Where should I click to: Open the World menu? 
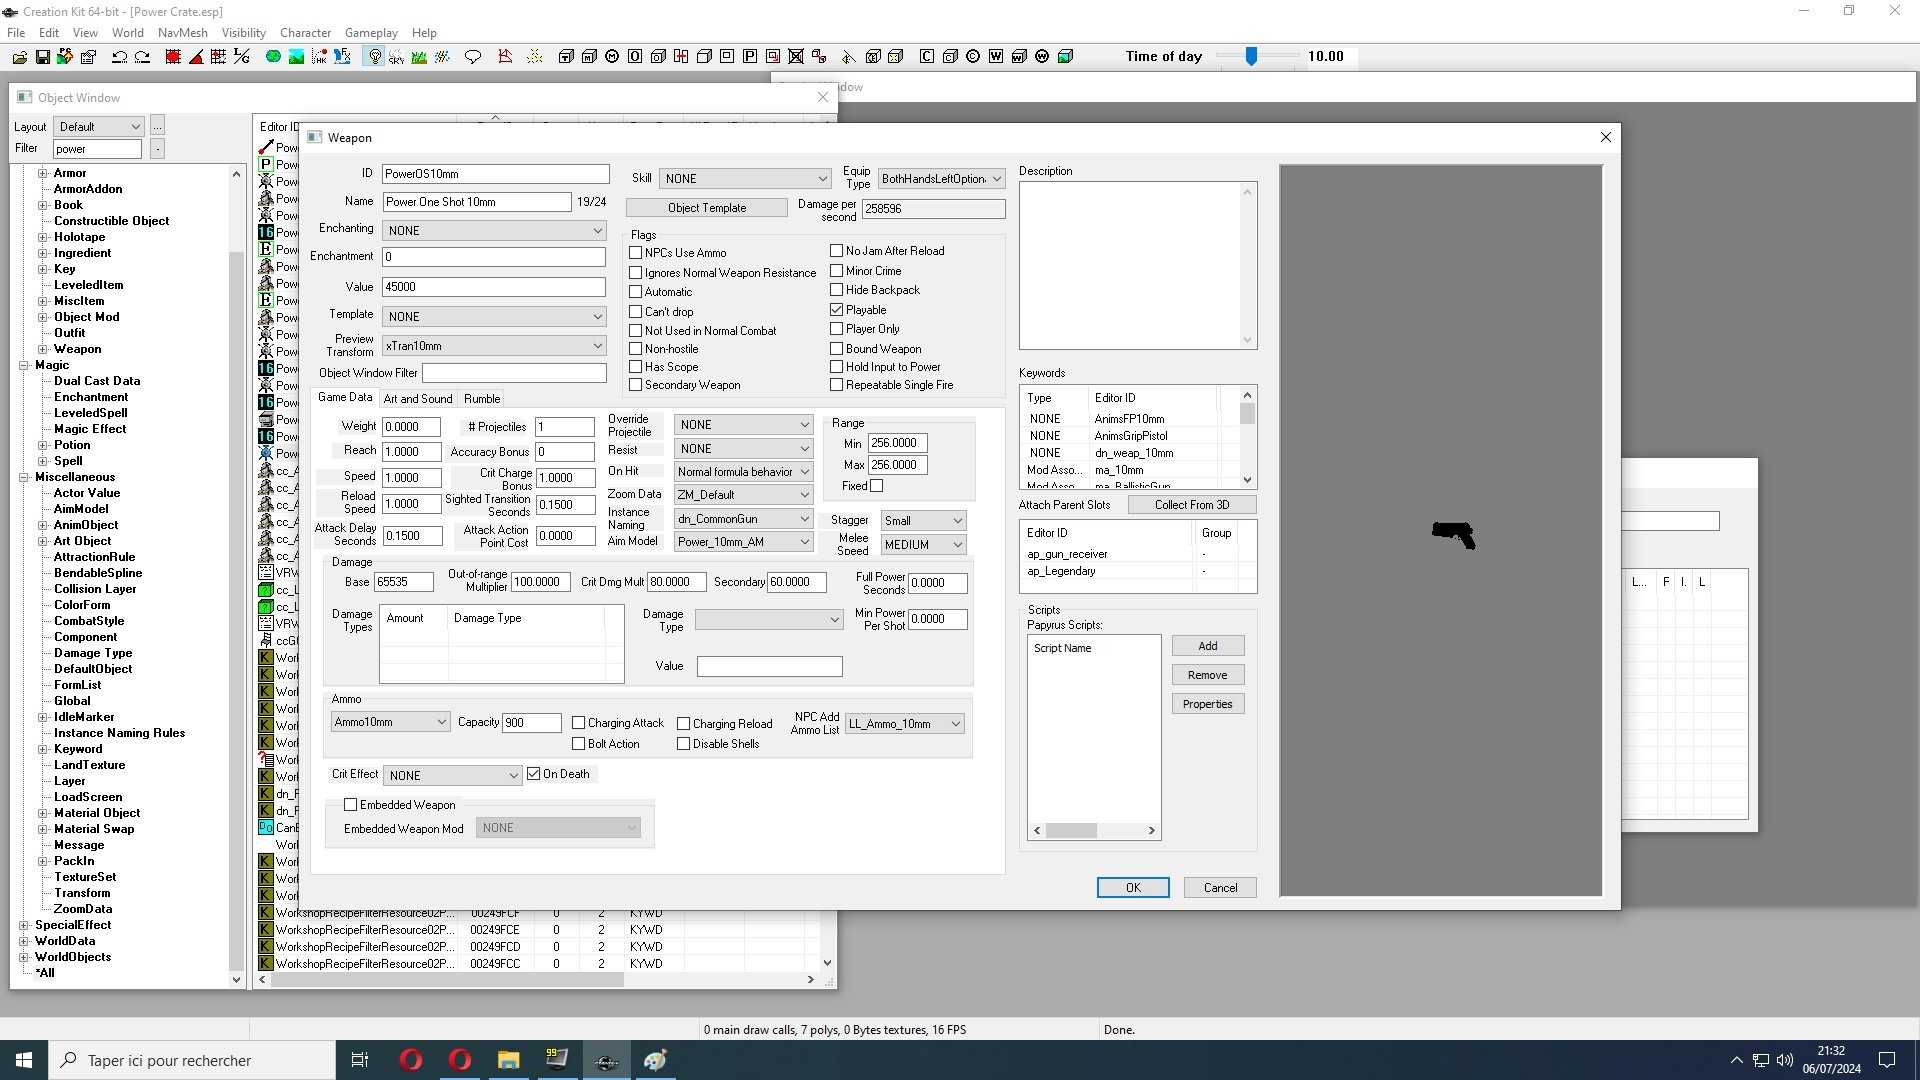click(127, 33)
